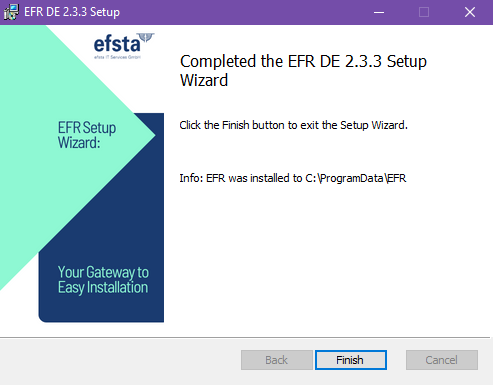Minimize the EFR DE Setup window
This screenshot has width=493, height=385.
[379, 12]
